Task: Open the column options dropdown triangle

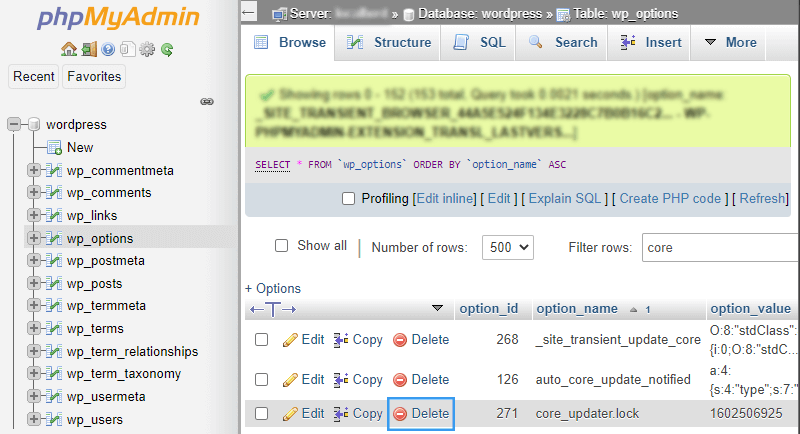Action: (x=437, y=308)
